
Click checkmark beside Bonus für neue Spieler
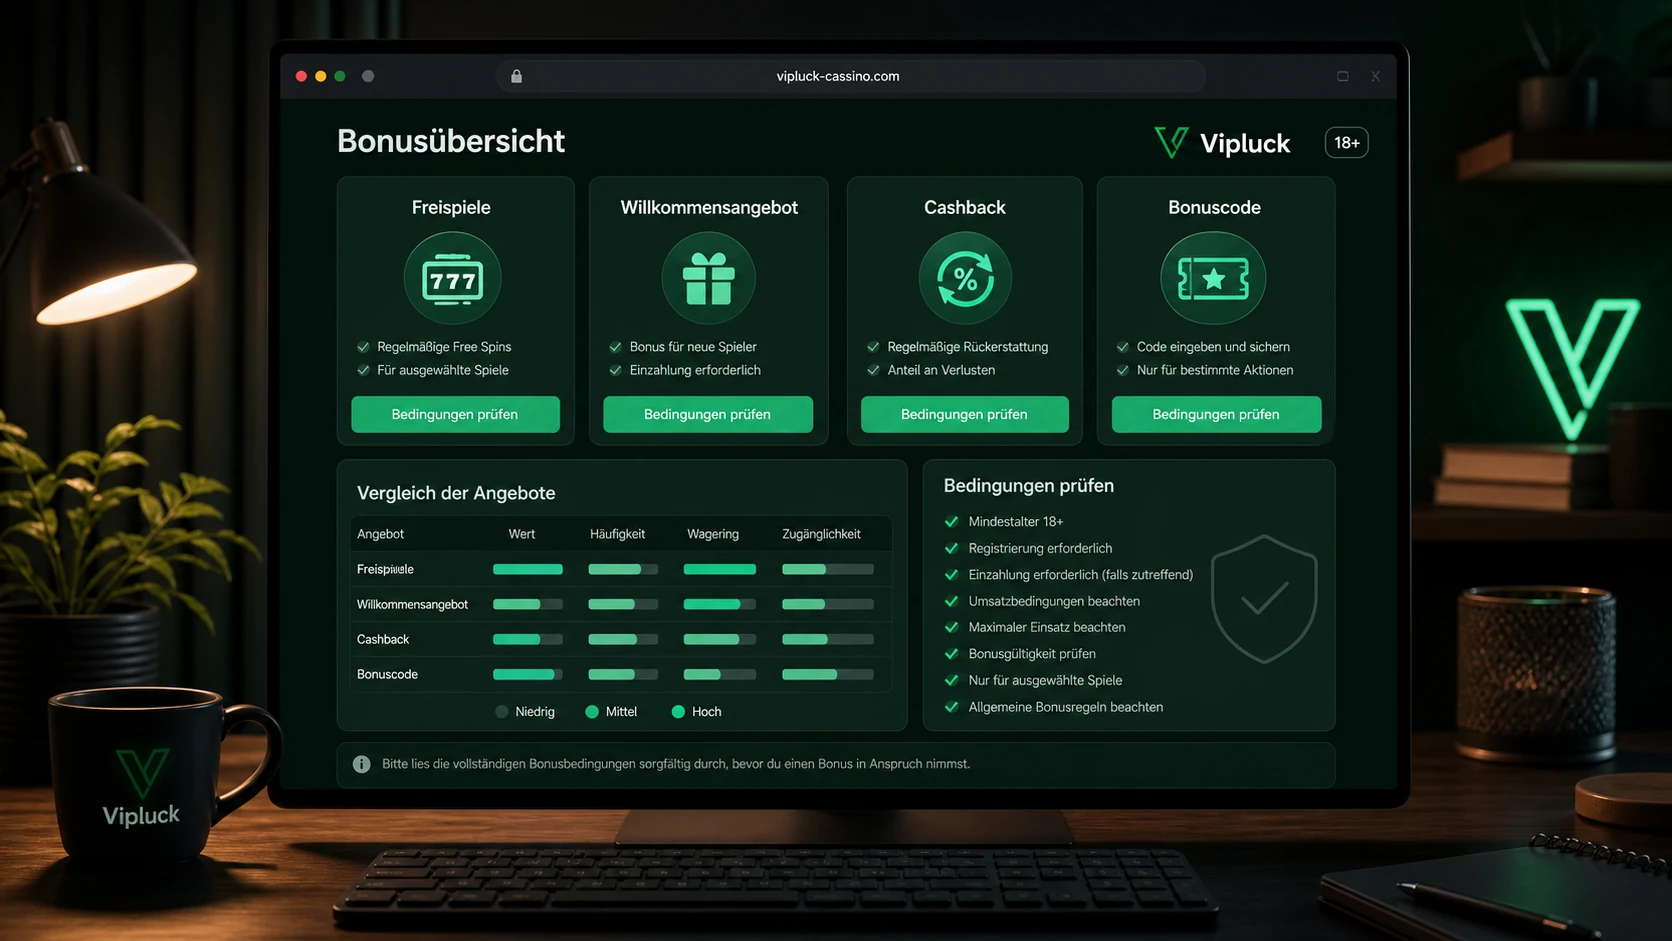click(x=615, y=347)
